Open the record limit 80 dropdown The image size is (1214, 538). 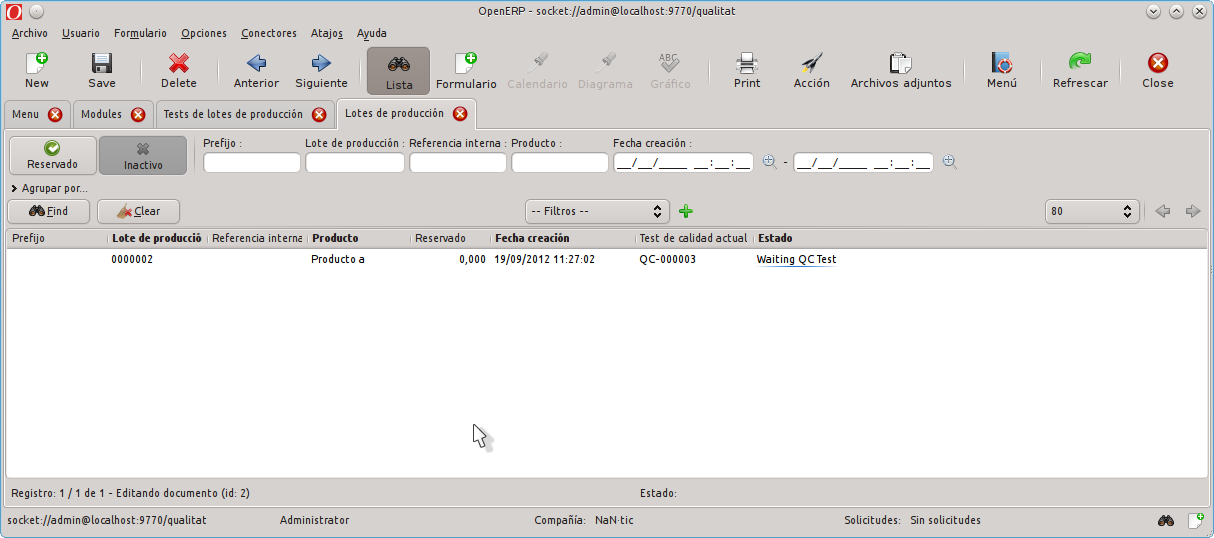pyautogui.click(x=1092, y=211)
